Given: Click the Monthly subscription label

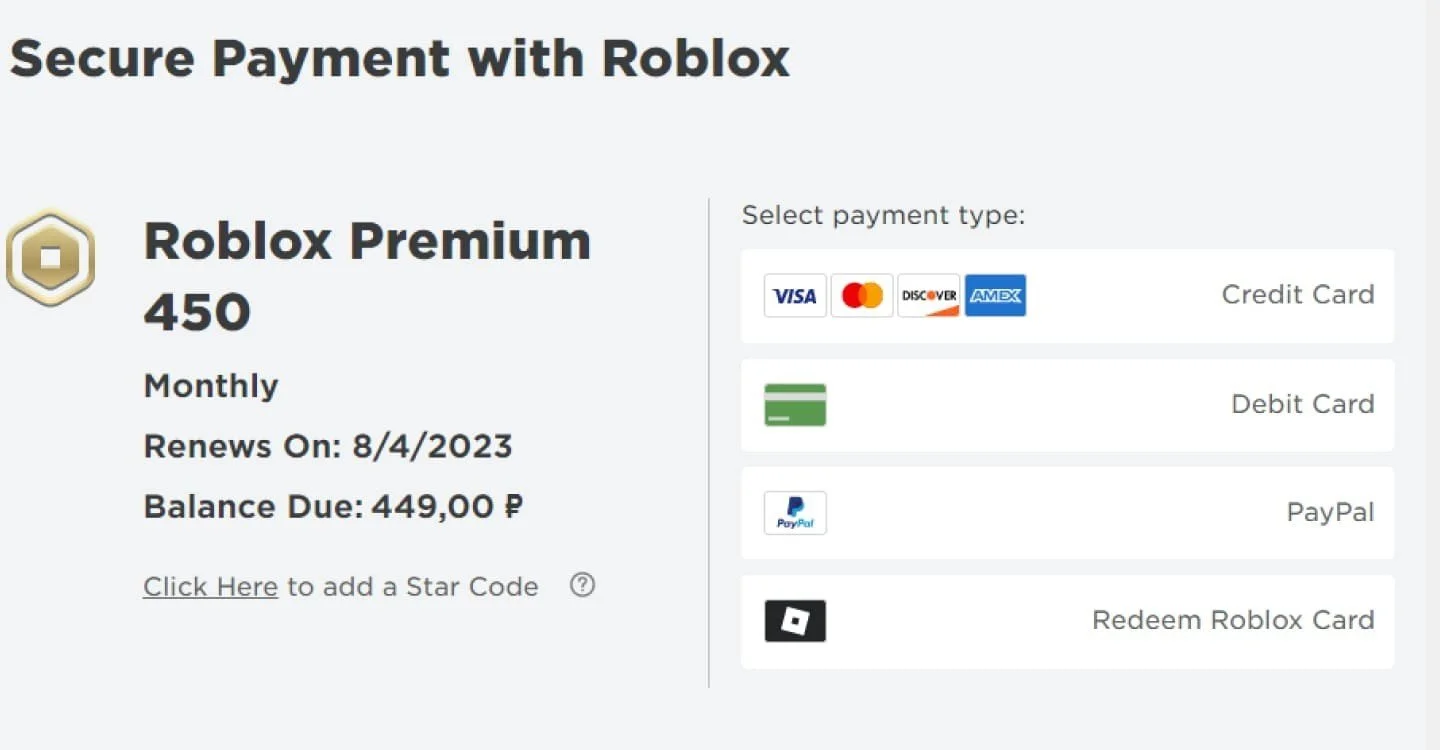Looking at the screenshot, I should pos(211,386).
